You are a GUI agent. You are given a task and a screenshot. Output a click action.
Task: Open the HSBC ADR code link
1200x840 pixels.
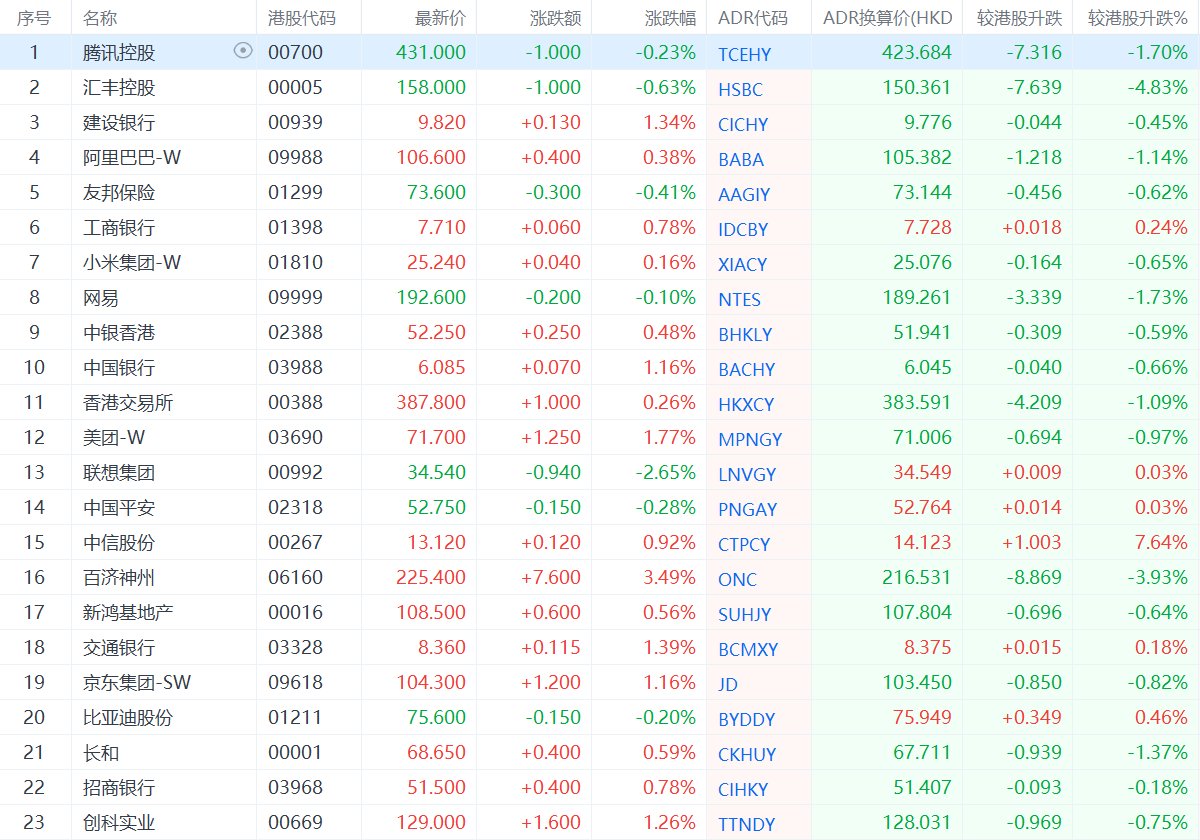pos(740,89)
